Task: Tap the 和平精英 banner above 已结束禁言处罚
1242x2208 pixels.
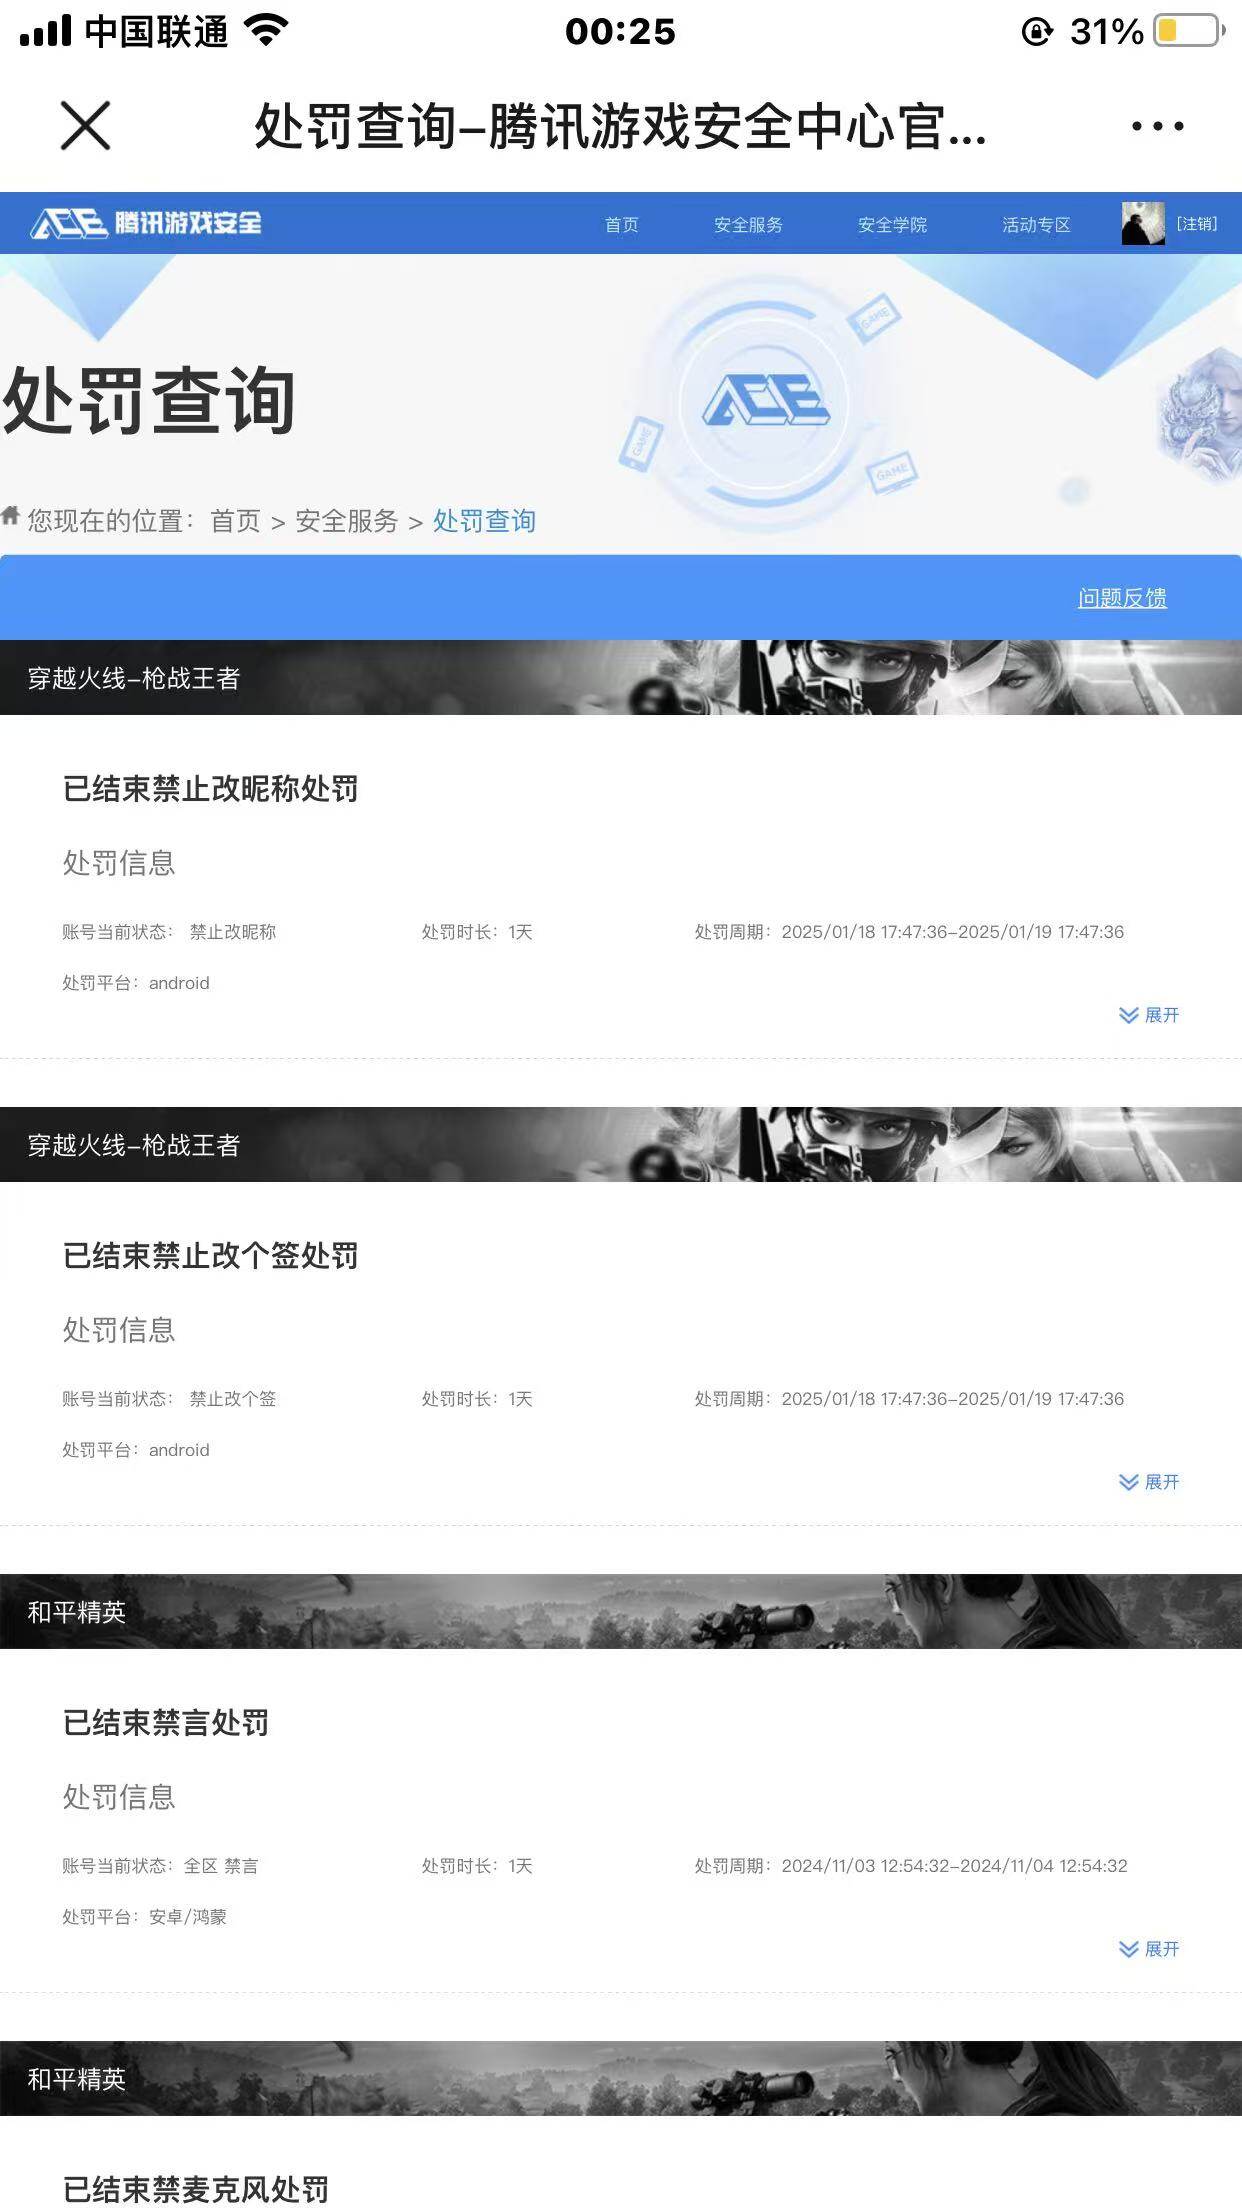Action: pyautogui.click(x=621, y=1611)
